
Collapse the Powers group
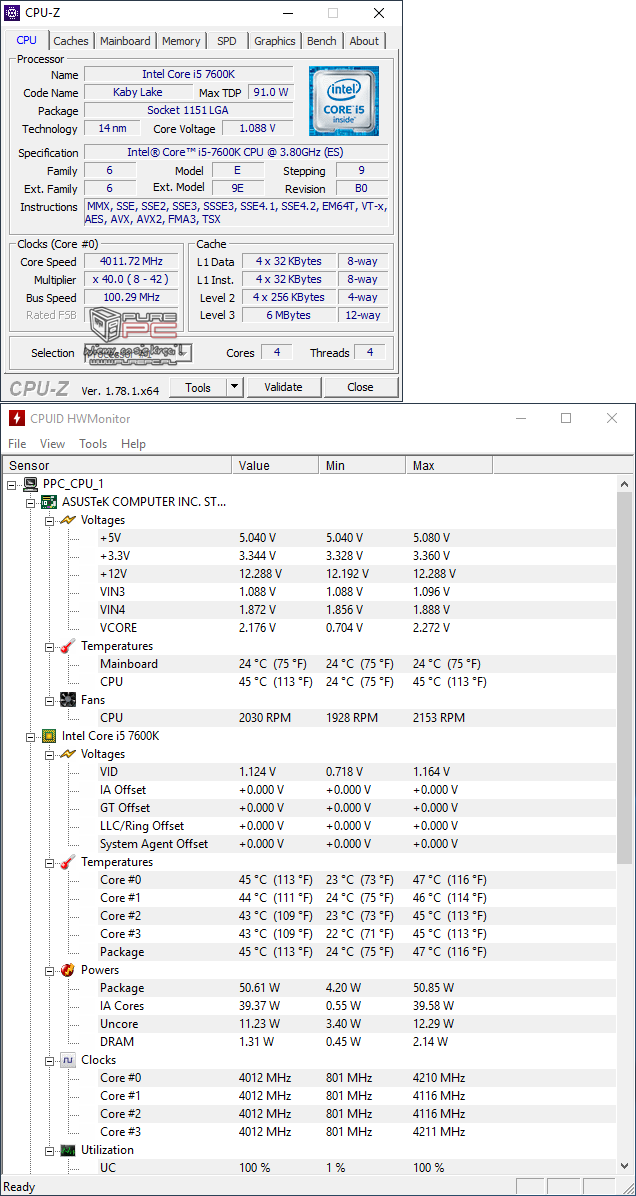click(49, 970)
